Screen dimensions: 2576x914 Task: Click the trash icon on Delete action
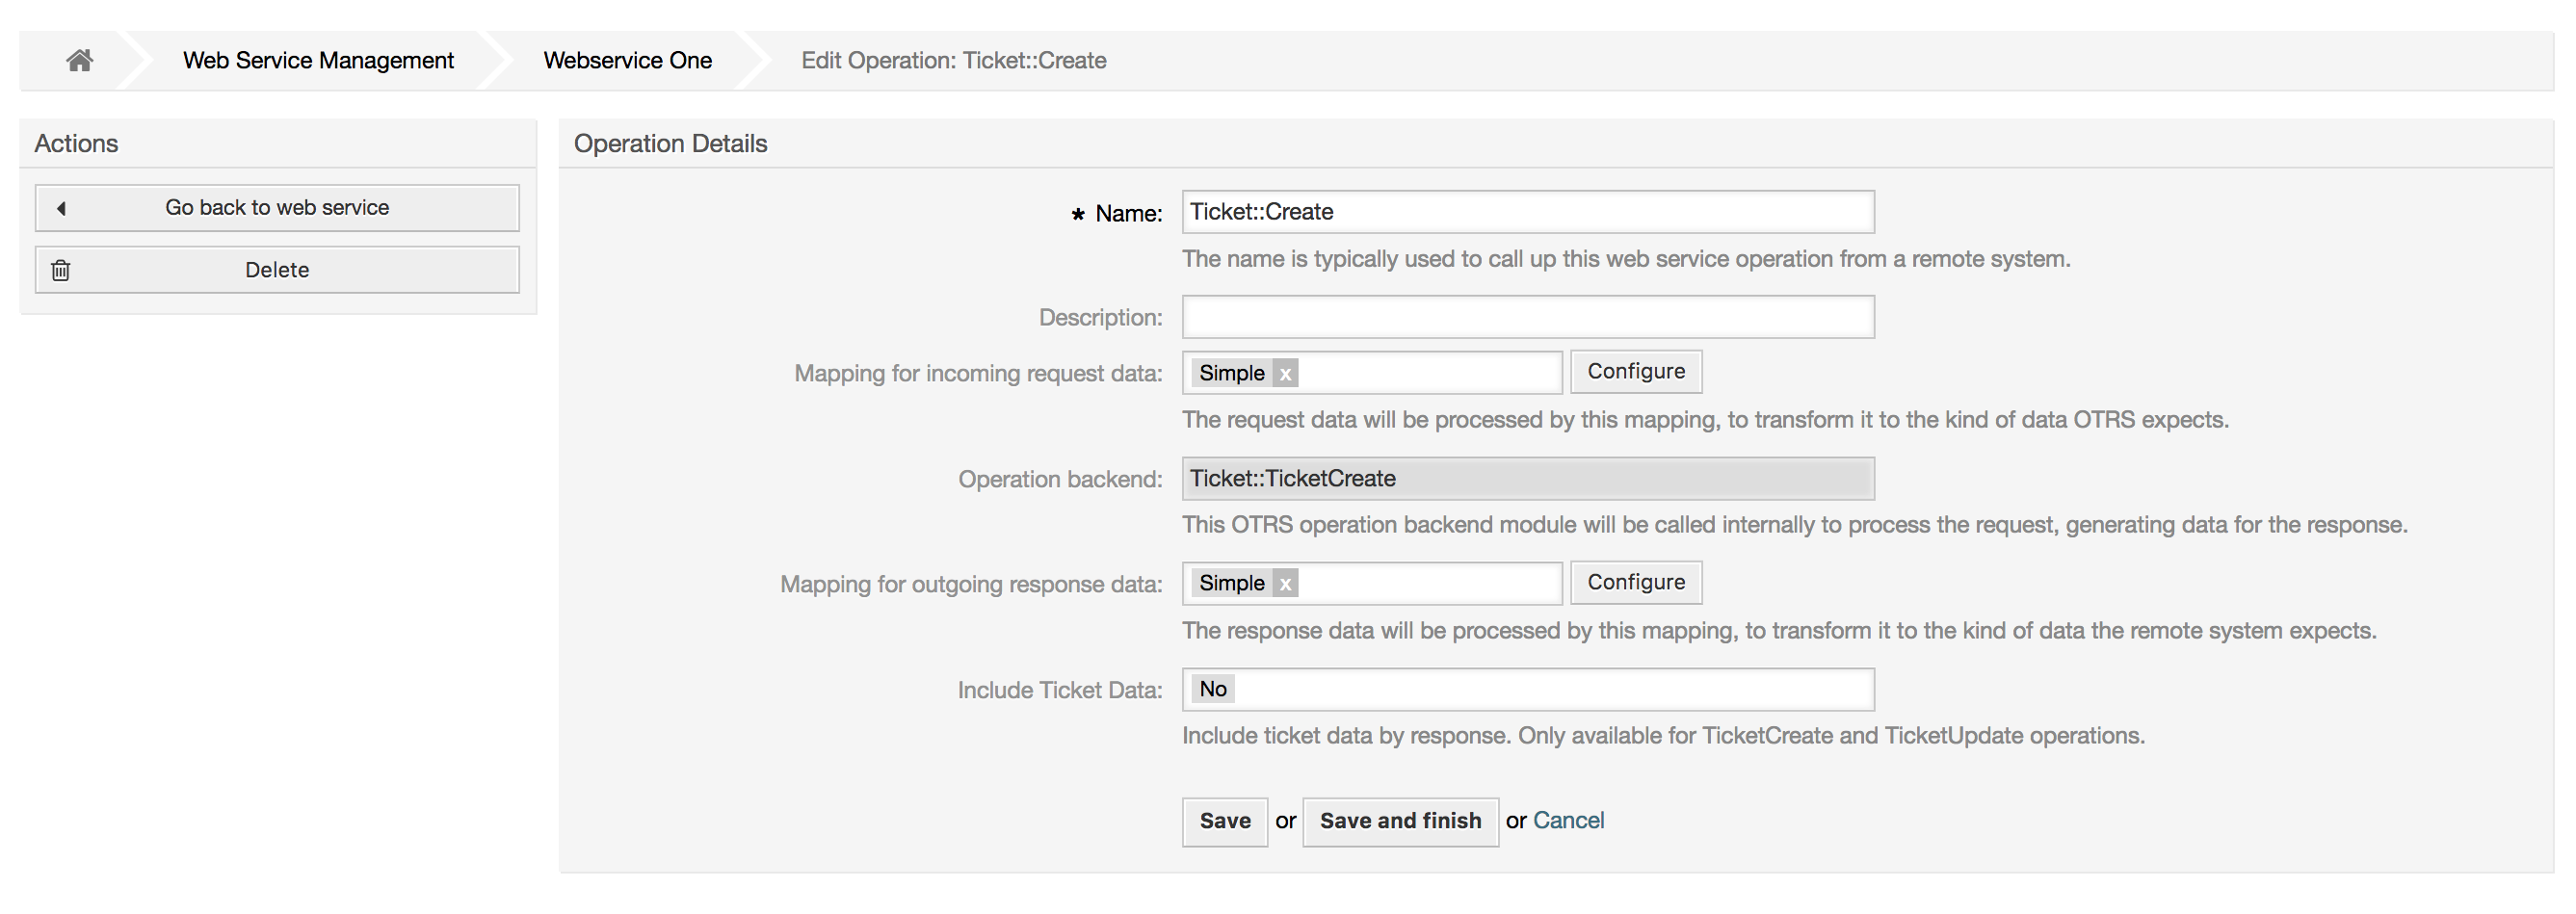[60, 270]
